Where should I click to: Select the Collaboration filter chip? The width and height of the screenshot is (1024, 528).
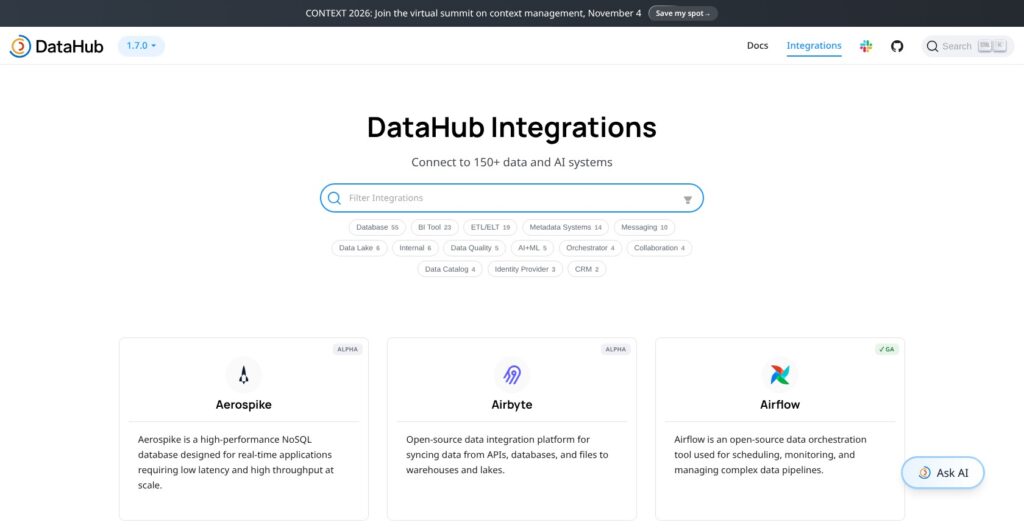point(660,248)
